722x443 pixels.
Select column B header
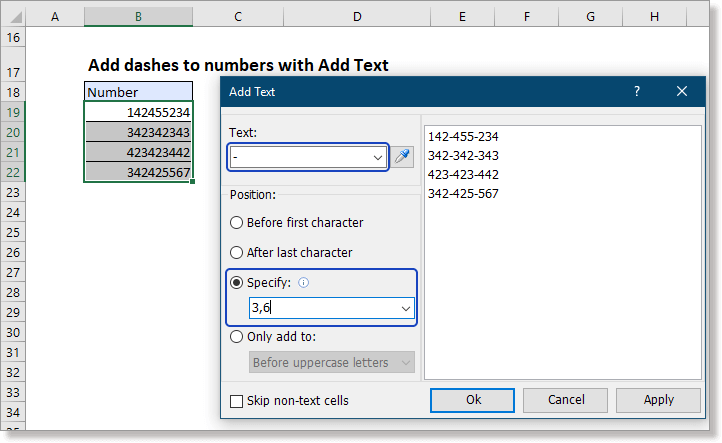tap(138, 16)
